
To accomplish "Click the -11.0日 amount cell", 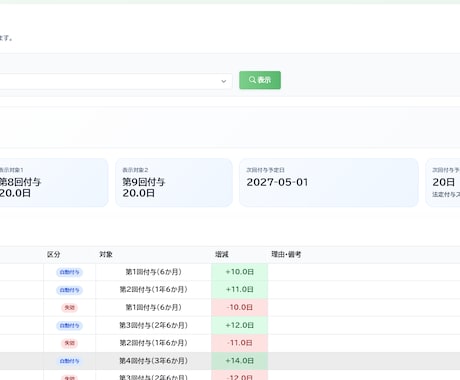I will point(239,343).
